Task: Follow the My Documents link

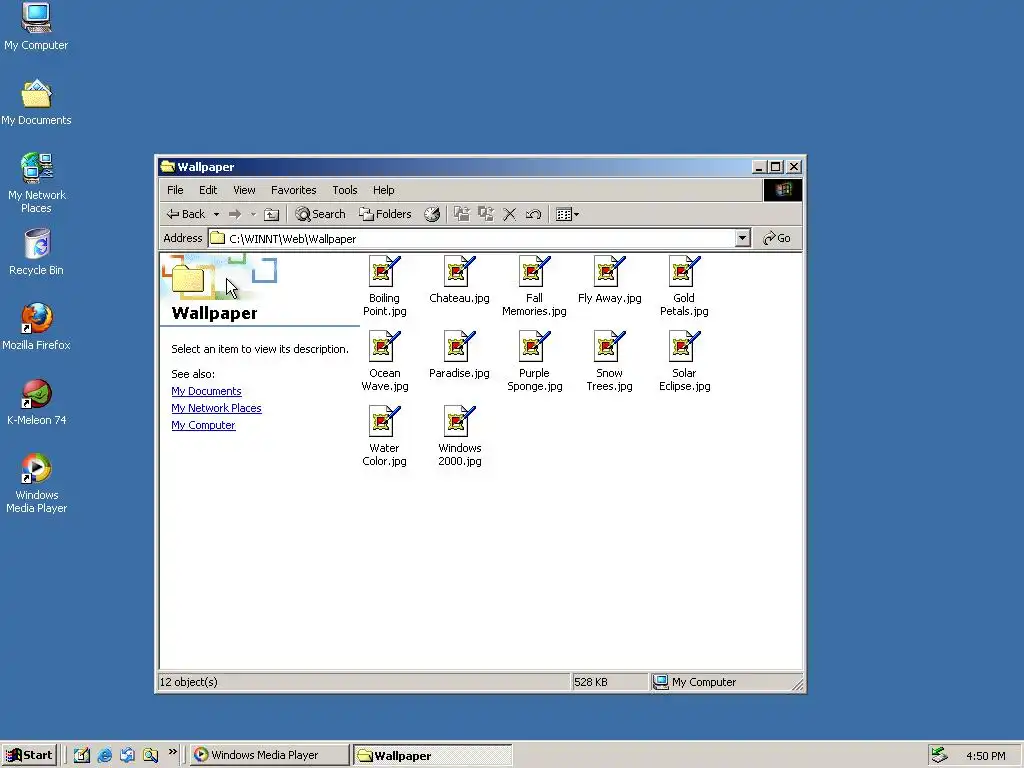Action: (x=206, y=391)
